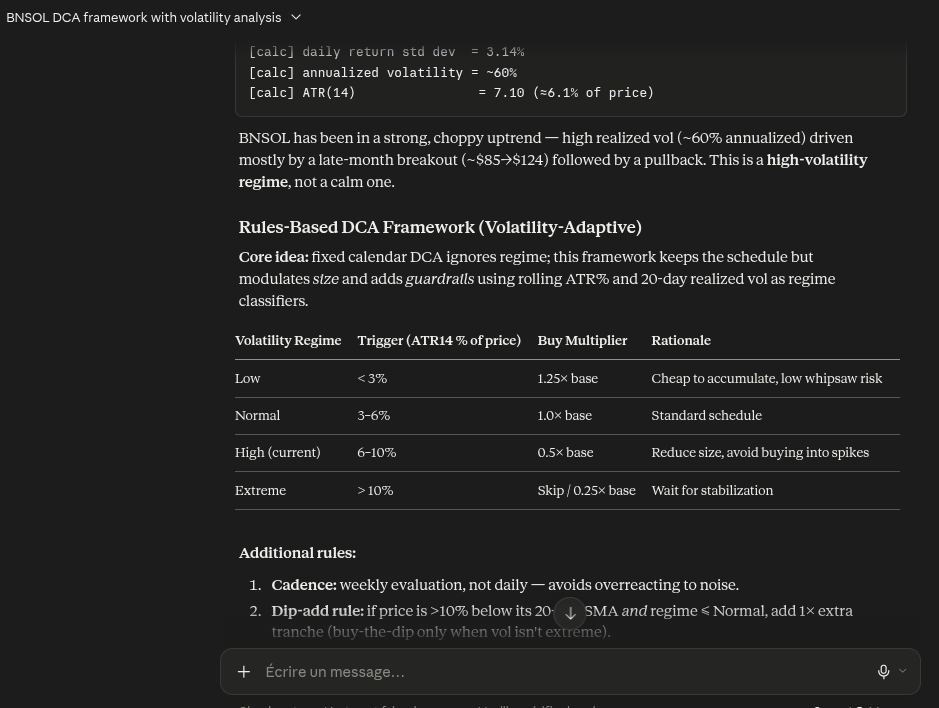Click the 'Volatility Regime' column header
This screenshot has width=939, height=708.
pos(288,340)
